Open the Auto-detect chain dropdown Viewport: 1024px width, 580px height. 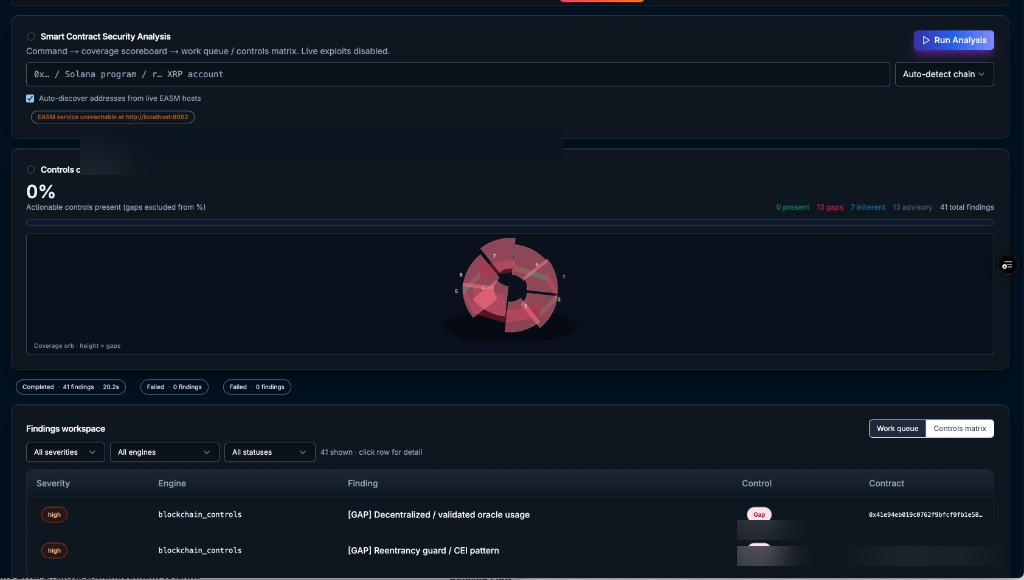coord(944,74)
